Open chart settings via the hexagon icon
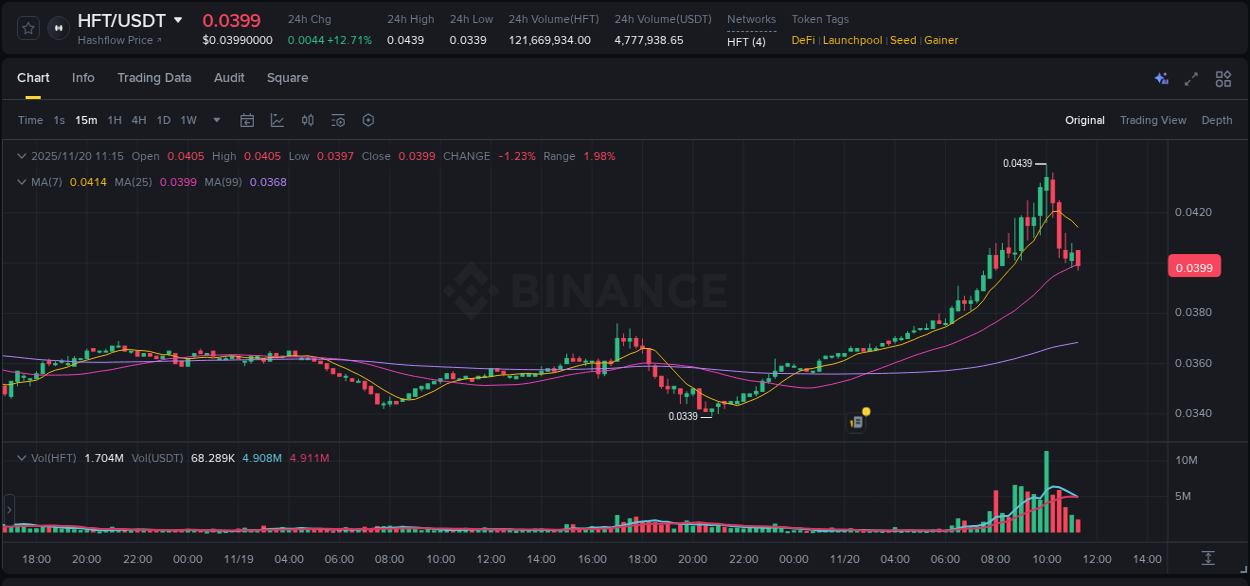Screen dimensions: 1250x586 coord(368,120)
